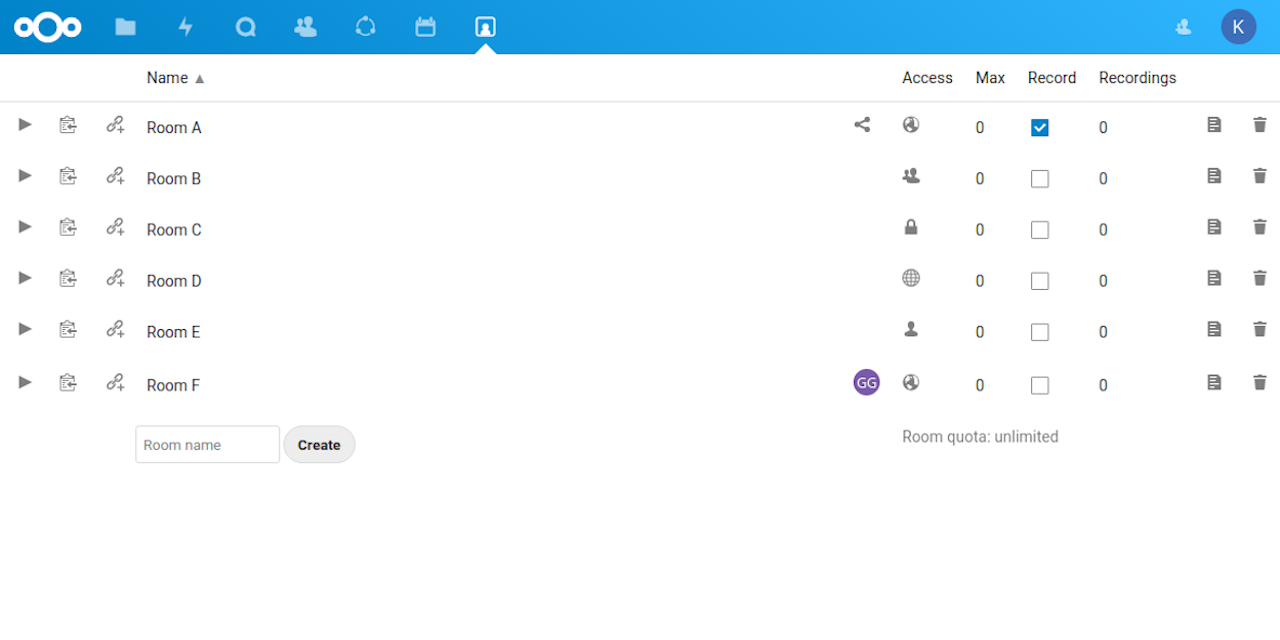The image size is (1280, 640).
Task: Click the Create room button
Action: (319, 445)
